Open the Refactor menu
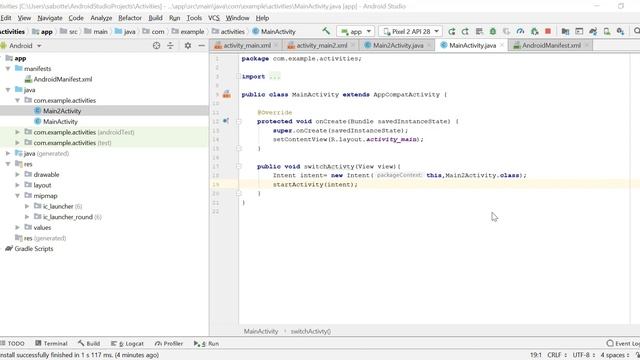 tap(130, 18)
